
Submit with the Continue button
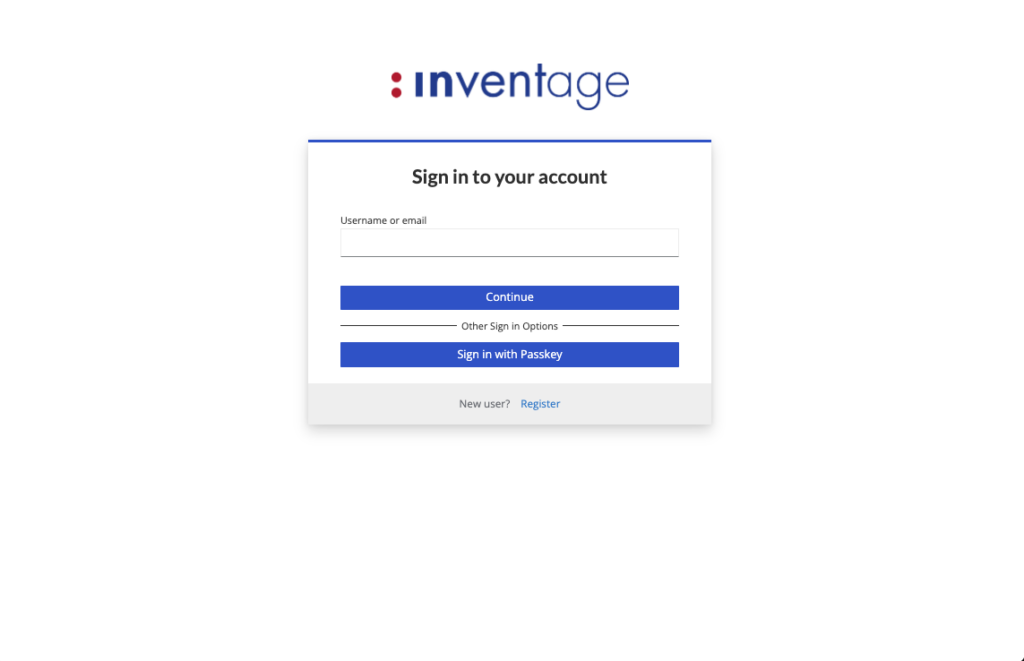point(509,297)
